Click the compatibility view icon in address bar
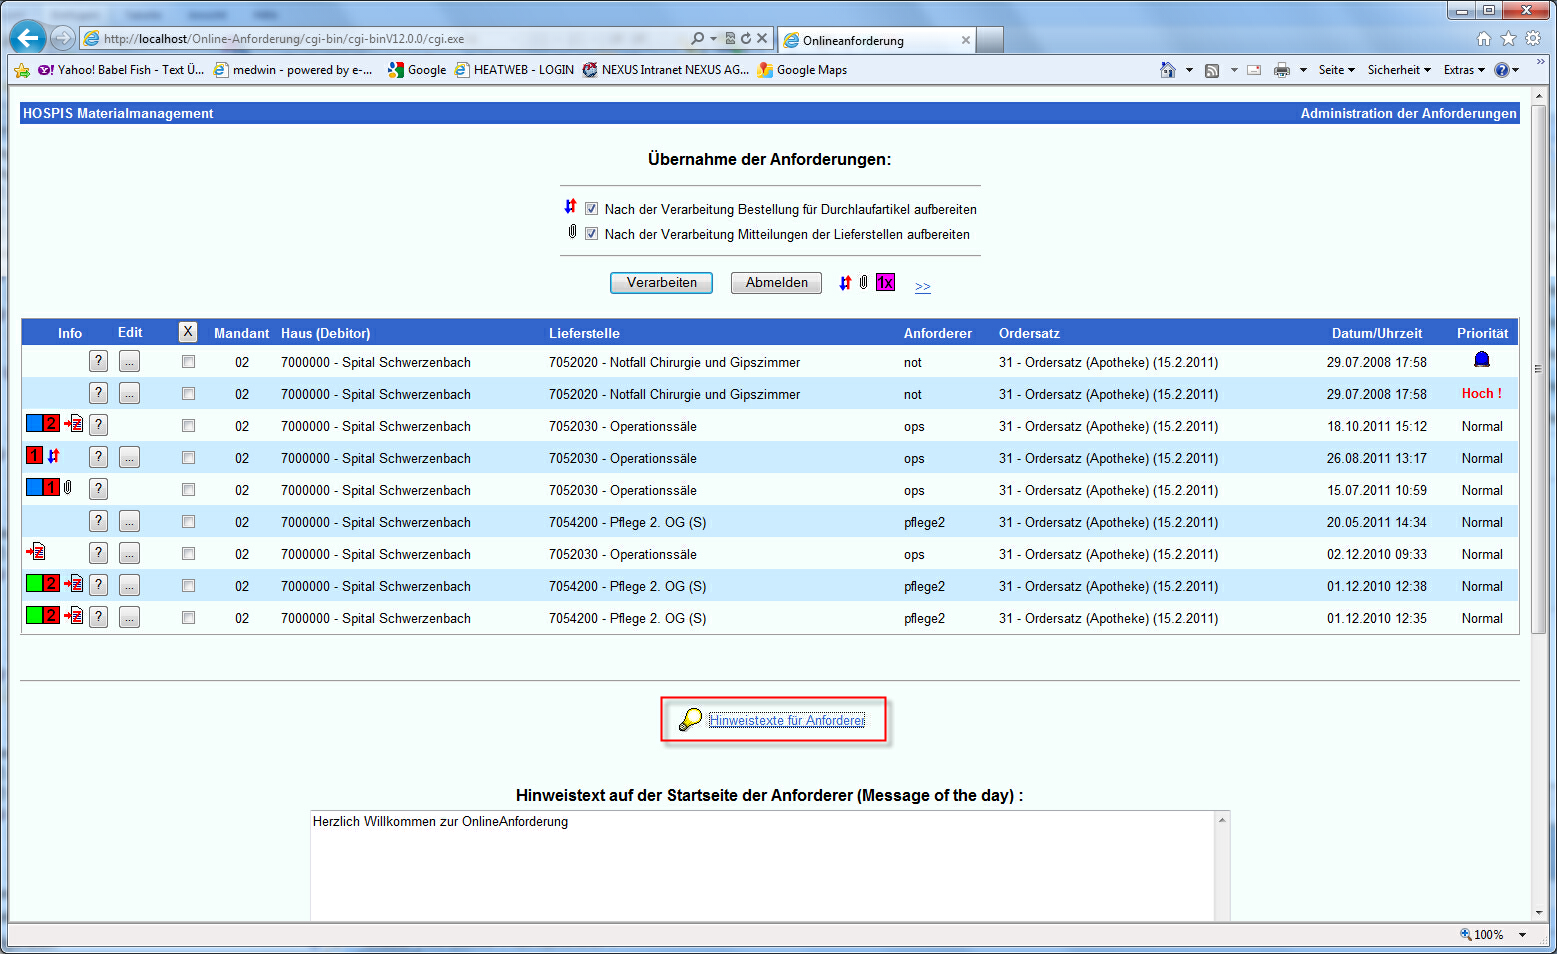Viewport: 1557px width, 954px height. coord(730,39)
